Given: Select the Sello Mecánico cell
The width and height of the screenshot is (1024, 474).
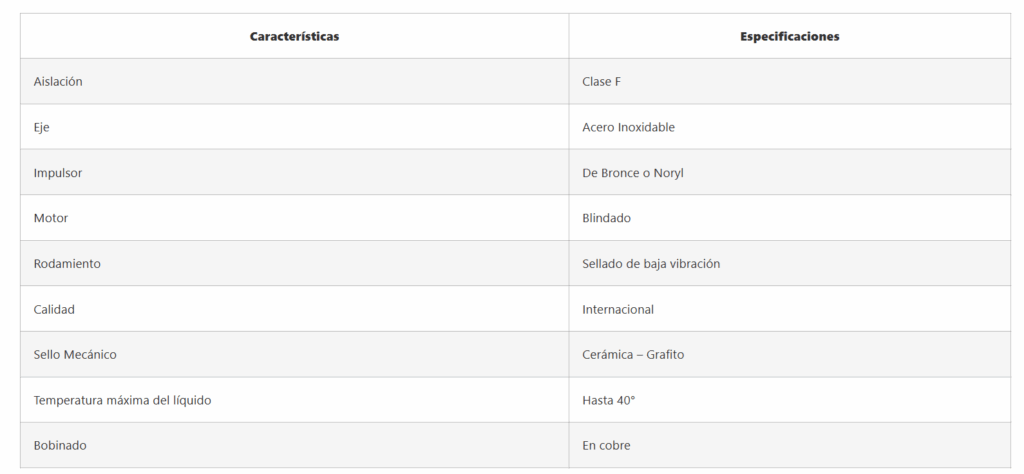Looking at the screenshot, I should 75,355.
